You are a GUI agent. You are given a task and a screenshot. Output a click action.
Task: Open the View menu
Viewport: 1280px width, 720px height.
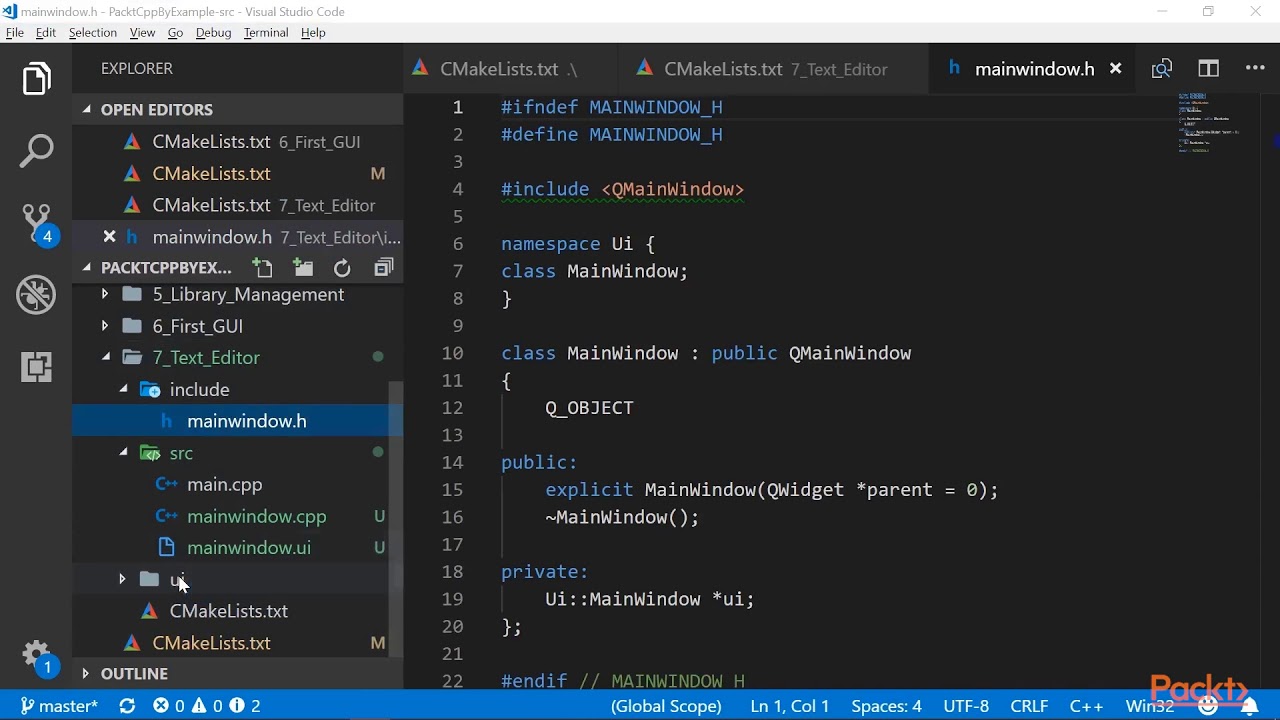pyautogui.click(x=142, y=32)
